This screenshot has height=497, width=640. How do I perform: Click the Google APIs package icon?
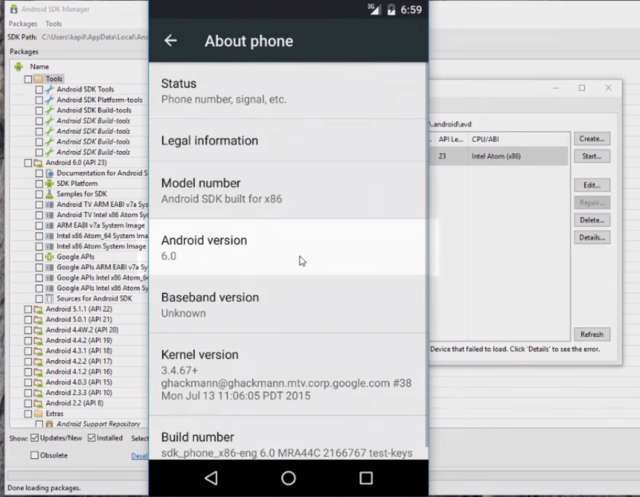50,257
